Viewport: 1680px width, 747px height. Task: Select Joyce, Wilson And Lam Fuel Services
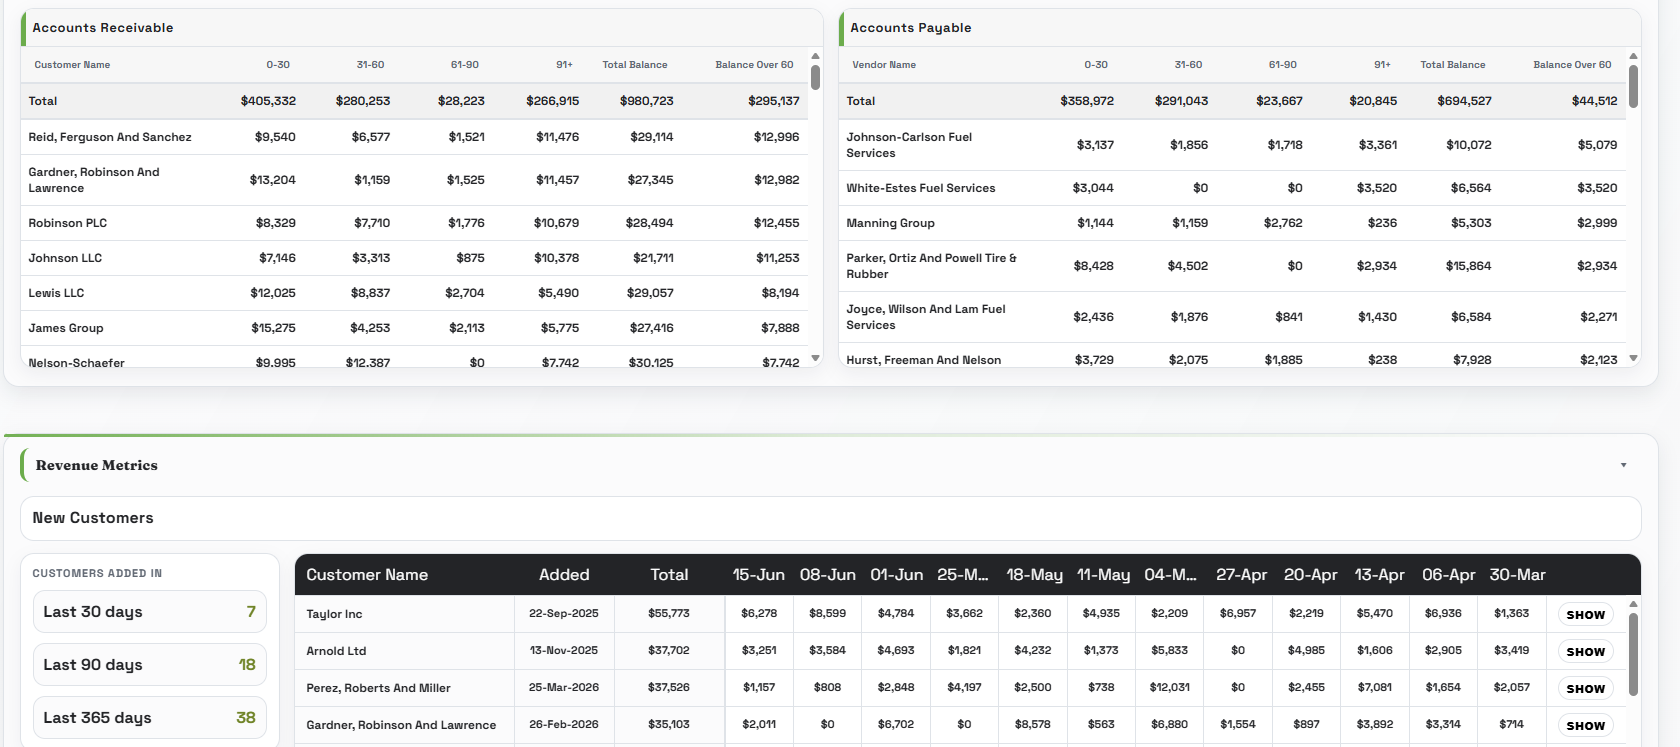(1232, 317)
